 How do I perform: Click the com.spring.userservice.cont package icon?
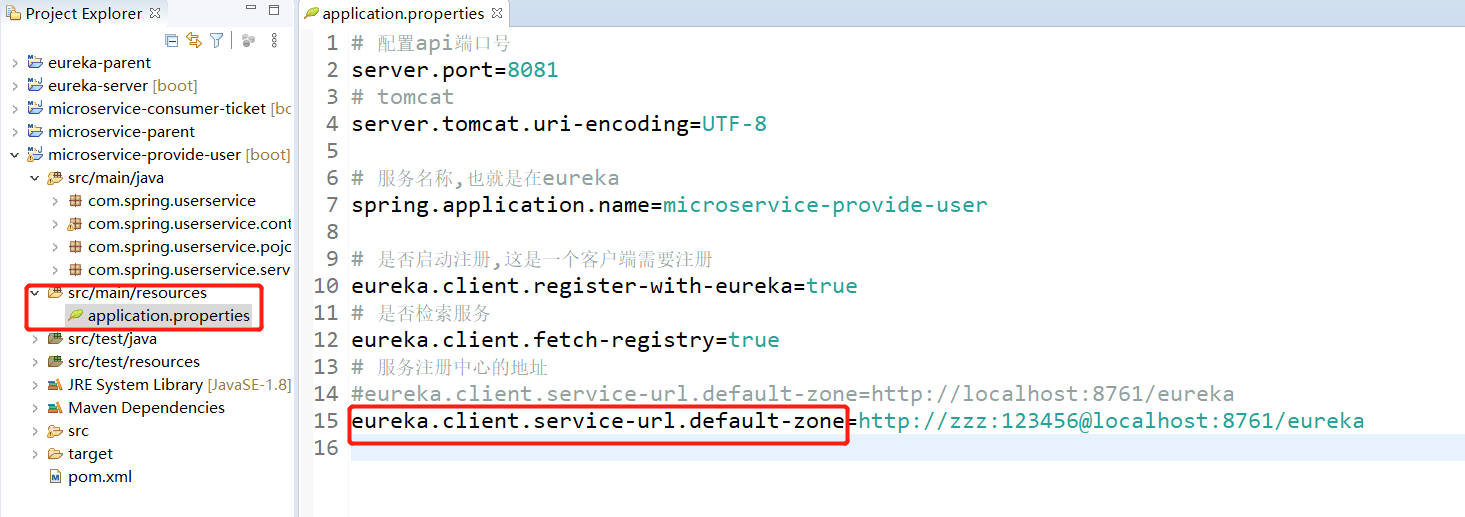pyautogui.click(x=75, y=224)
